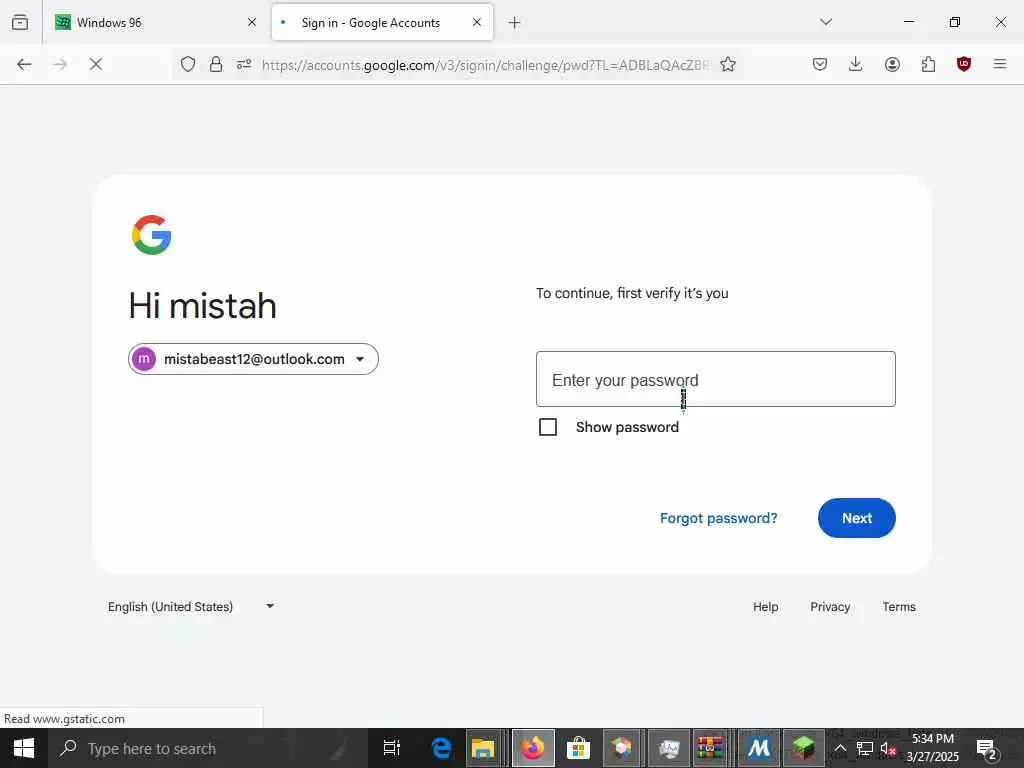Show hidden system tray icons
This screenshot has height=768, width=1024.
pyautogui.click(x=840, y=748)
